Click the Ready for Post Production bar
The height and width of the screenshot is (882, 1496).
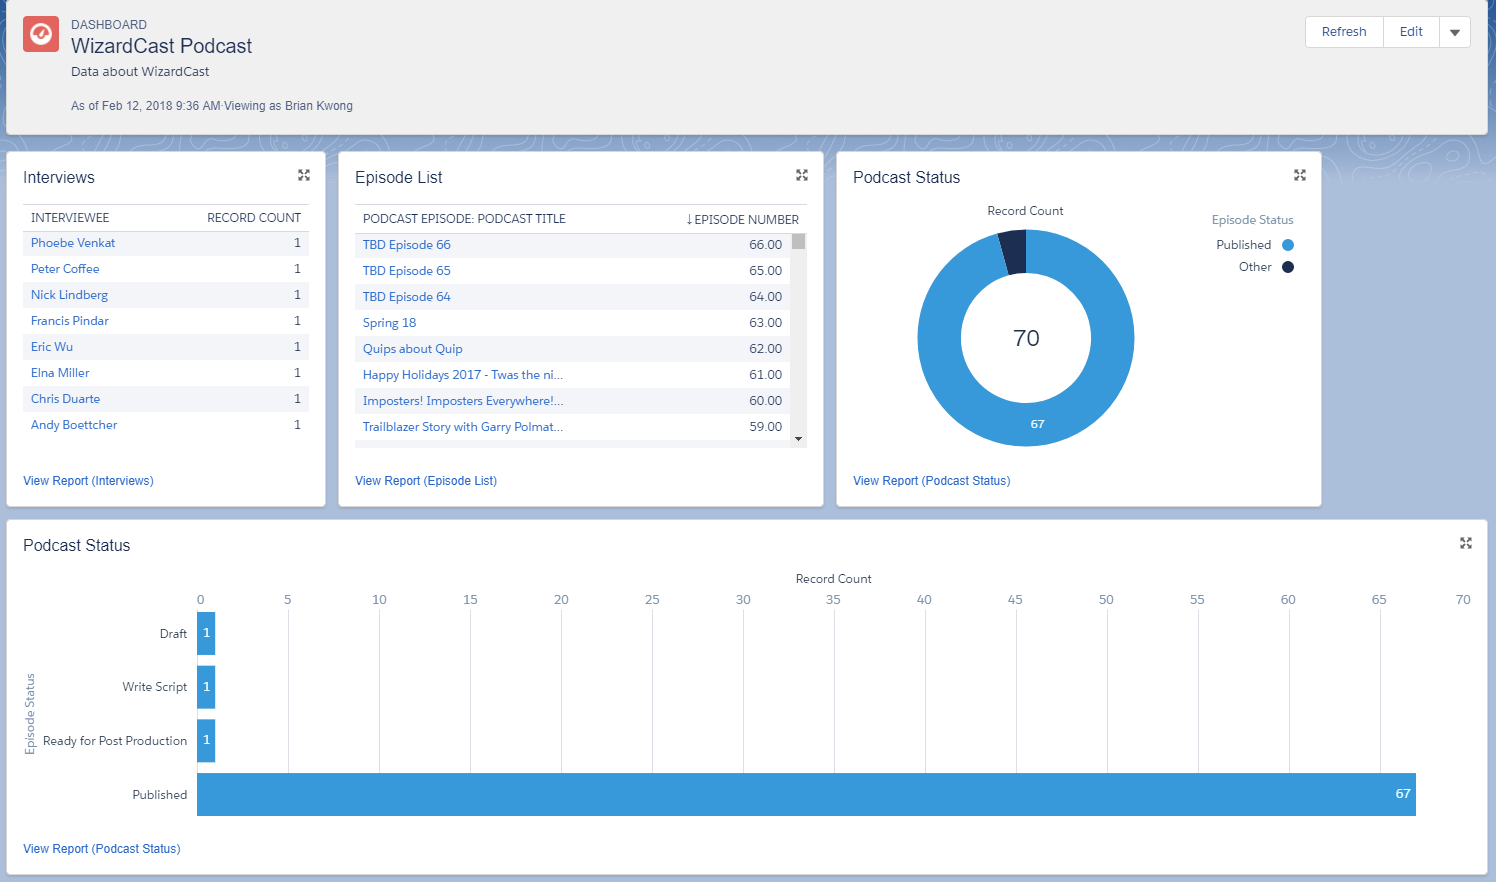[x=206, y=741]
